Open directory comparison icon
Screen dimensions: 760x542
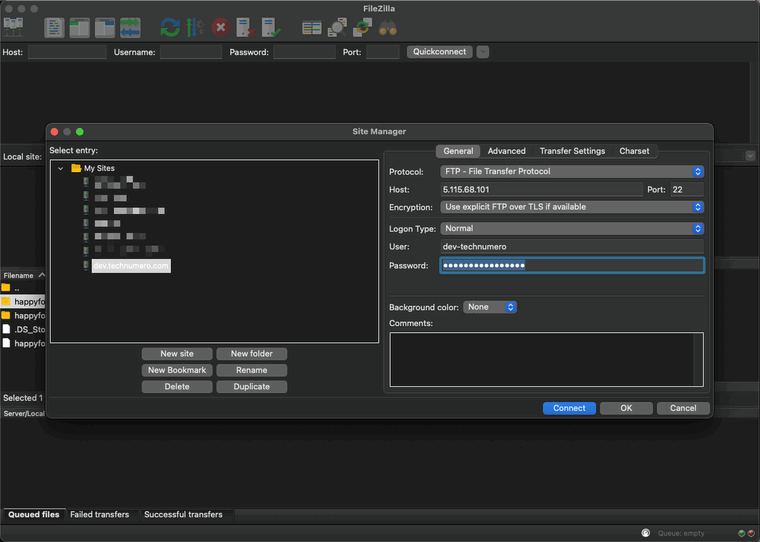point(337,27)
